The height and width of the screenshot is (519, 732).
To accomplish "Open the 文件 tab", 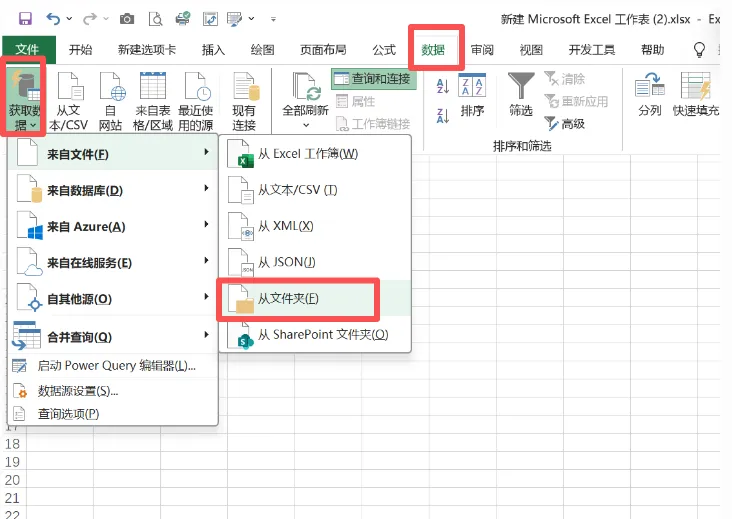I will click(x=28, y=49).
